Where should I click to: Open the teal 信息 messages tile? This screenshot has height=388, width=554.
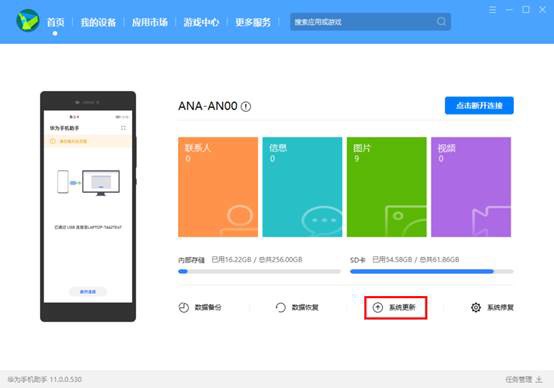[x=302, y=187]
